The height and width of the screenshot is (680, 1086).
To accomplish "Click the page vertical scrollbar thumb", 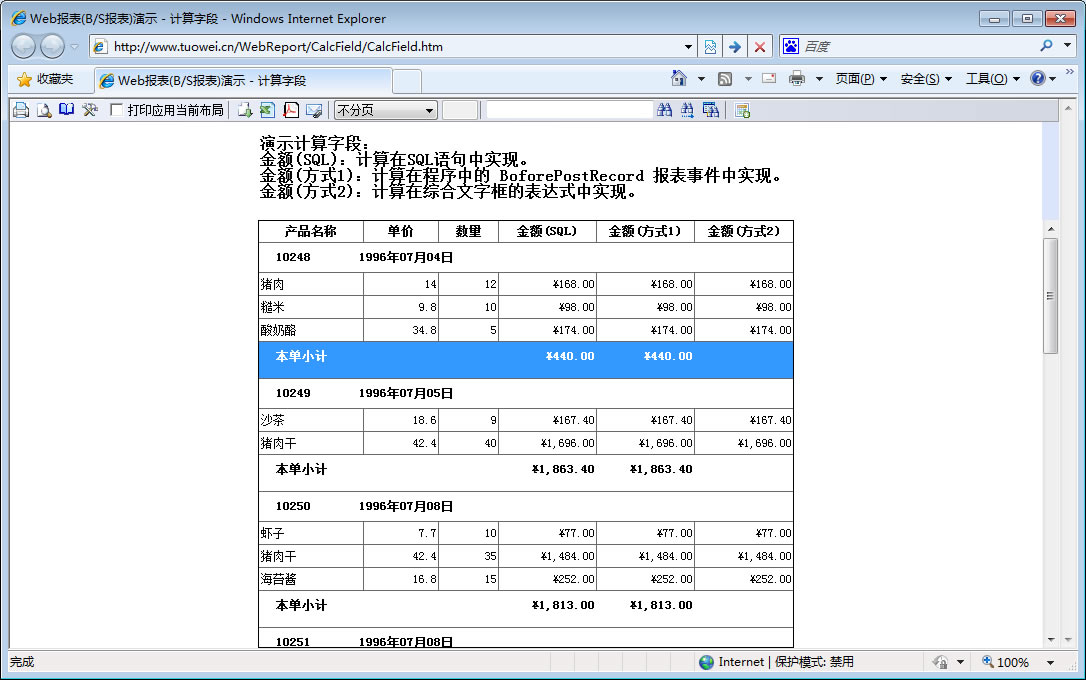I will pos(1050,295).
